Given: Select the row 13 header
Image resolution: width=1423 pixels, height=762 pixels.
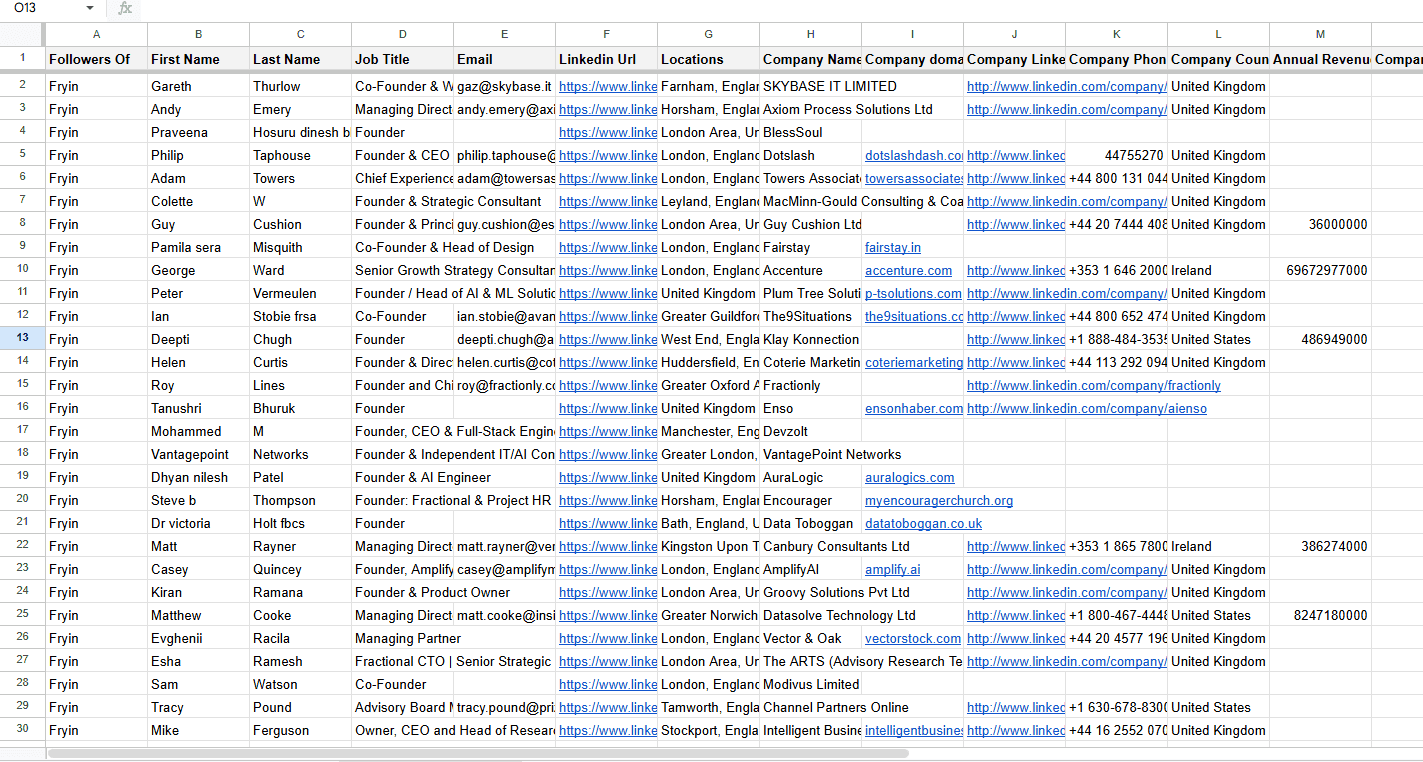Looking at the screenshot, I should [x=23, y=339].
